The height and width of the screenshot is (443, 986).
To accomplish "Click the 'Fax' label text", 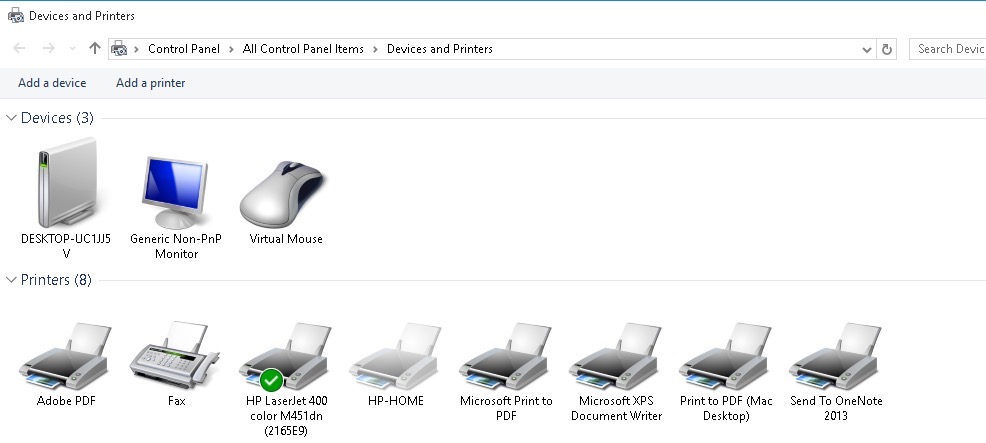I will click(177, 401).
